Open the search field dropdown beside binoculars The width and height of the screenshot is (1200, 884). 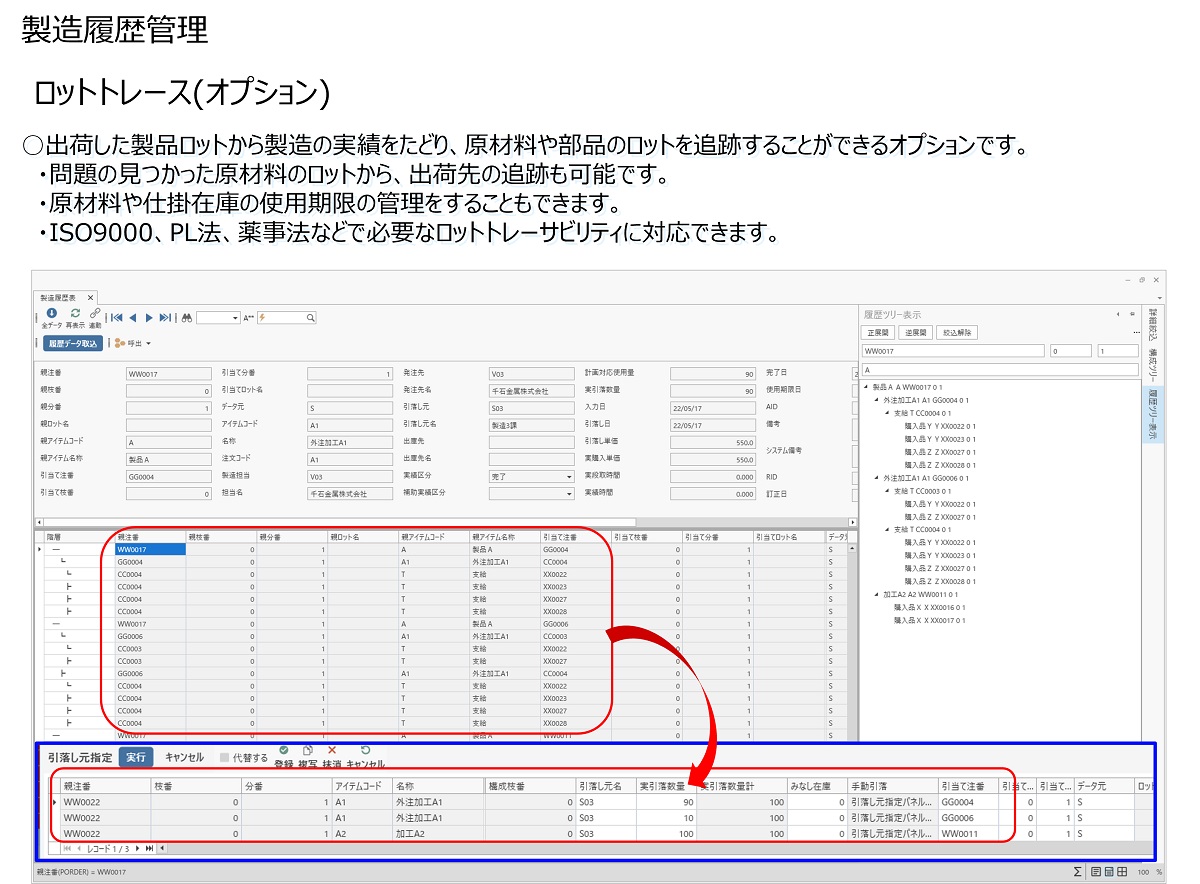coord(234,318)
